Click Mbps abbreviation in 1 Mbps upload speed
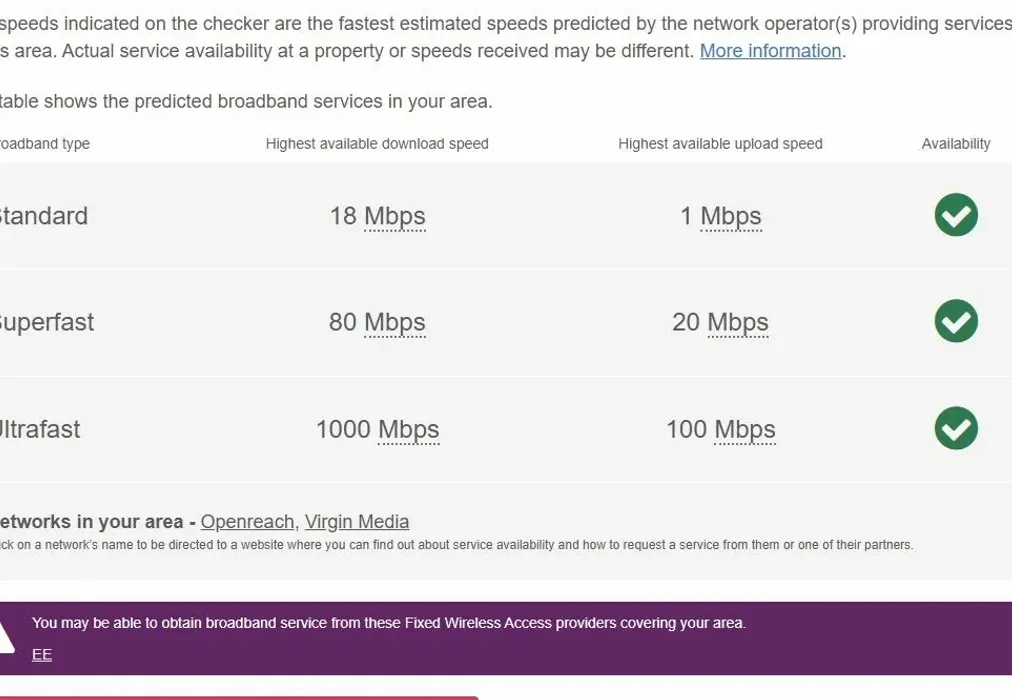 point(731,216)
